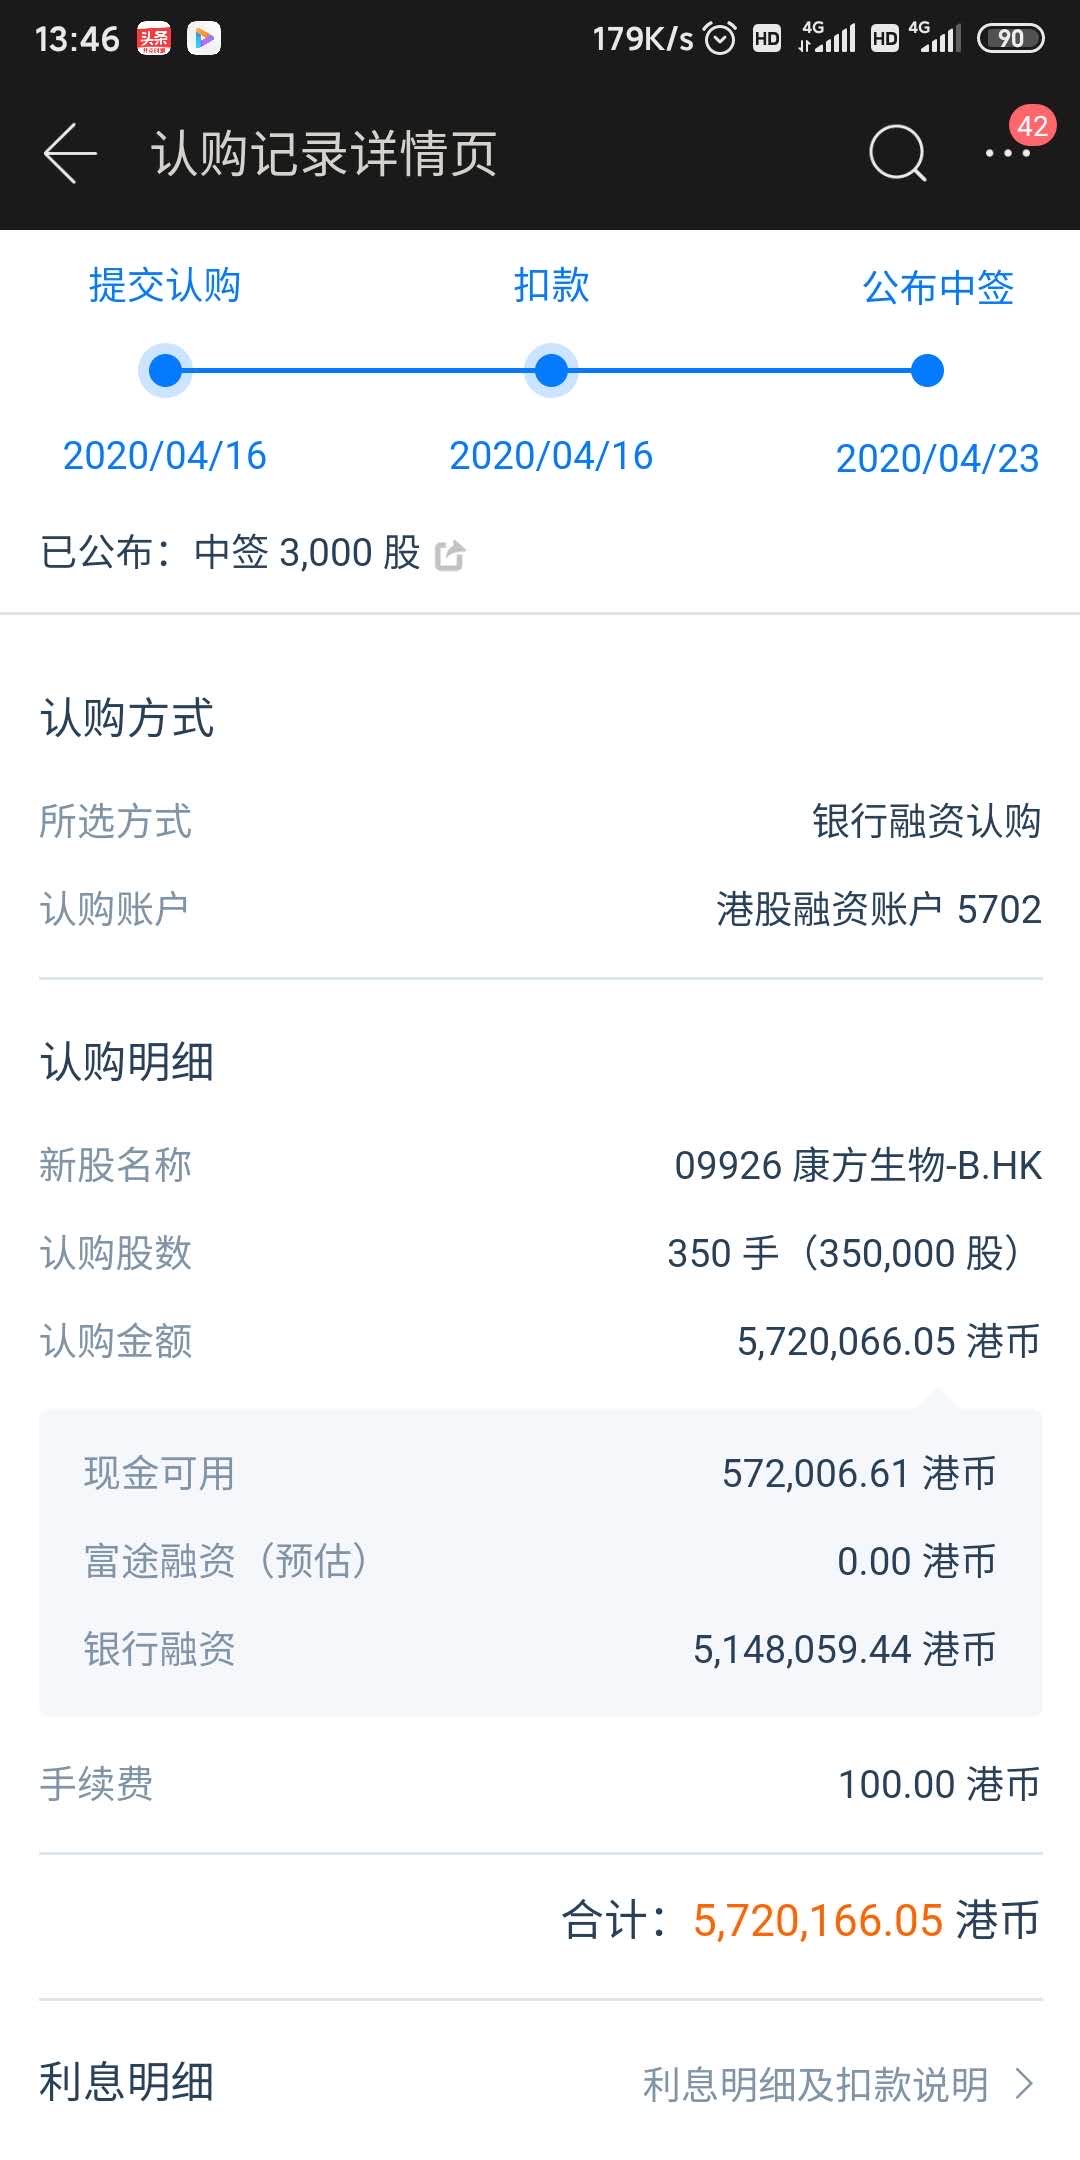The image size is (1080, 2160).
Task: Click the 扣款 progress dot
Action: [x=551, y=371]
